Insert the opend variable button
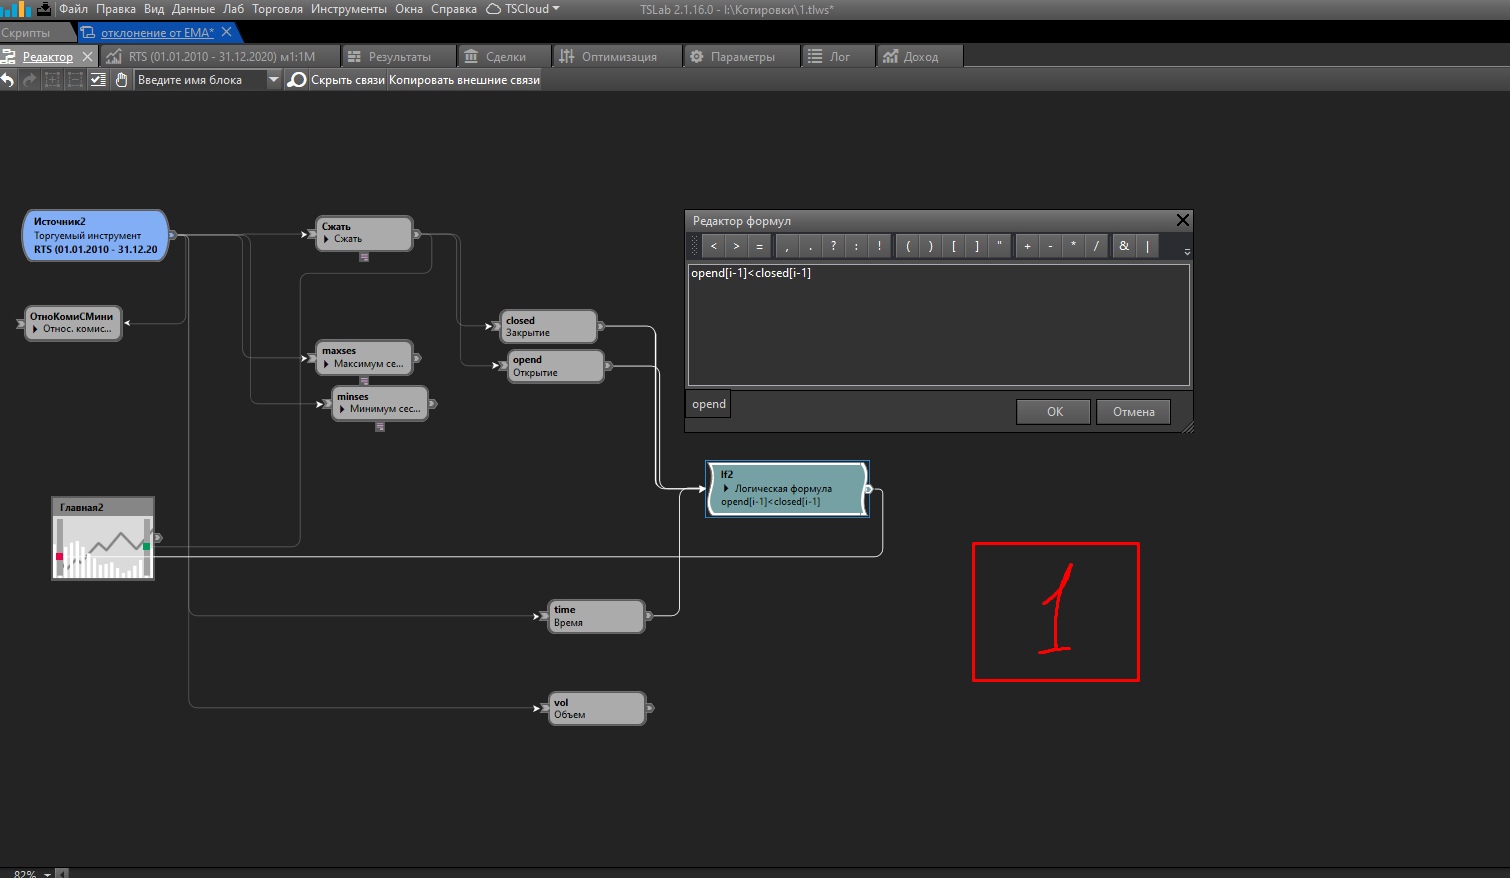1510x878 pixels. point(709,404)
